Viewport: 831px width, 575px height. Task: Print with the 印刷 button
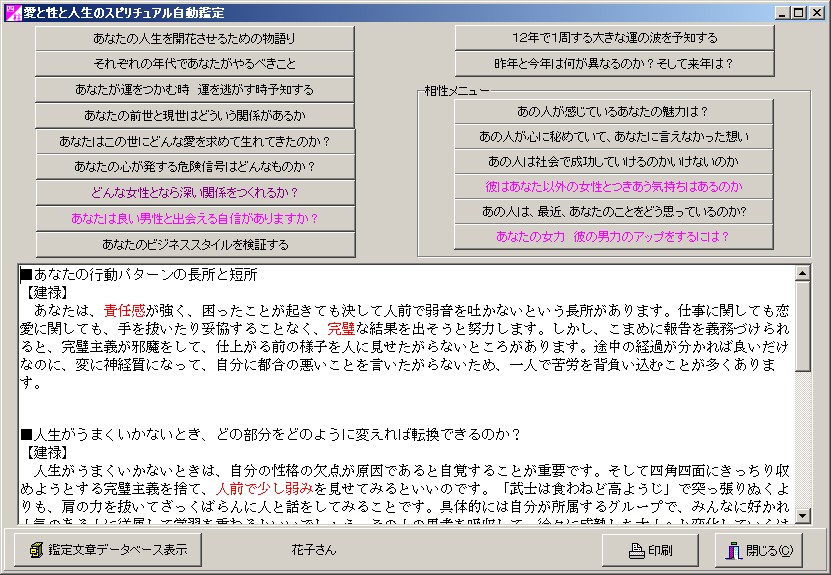[650, 550]
